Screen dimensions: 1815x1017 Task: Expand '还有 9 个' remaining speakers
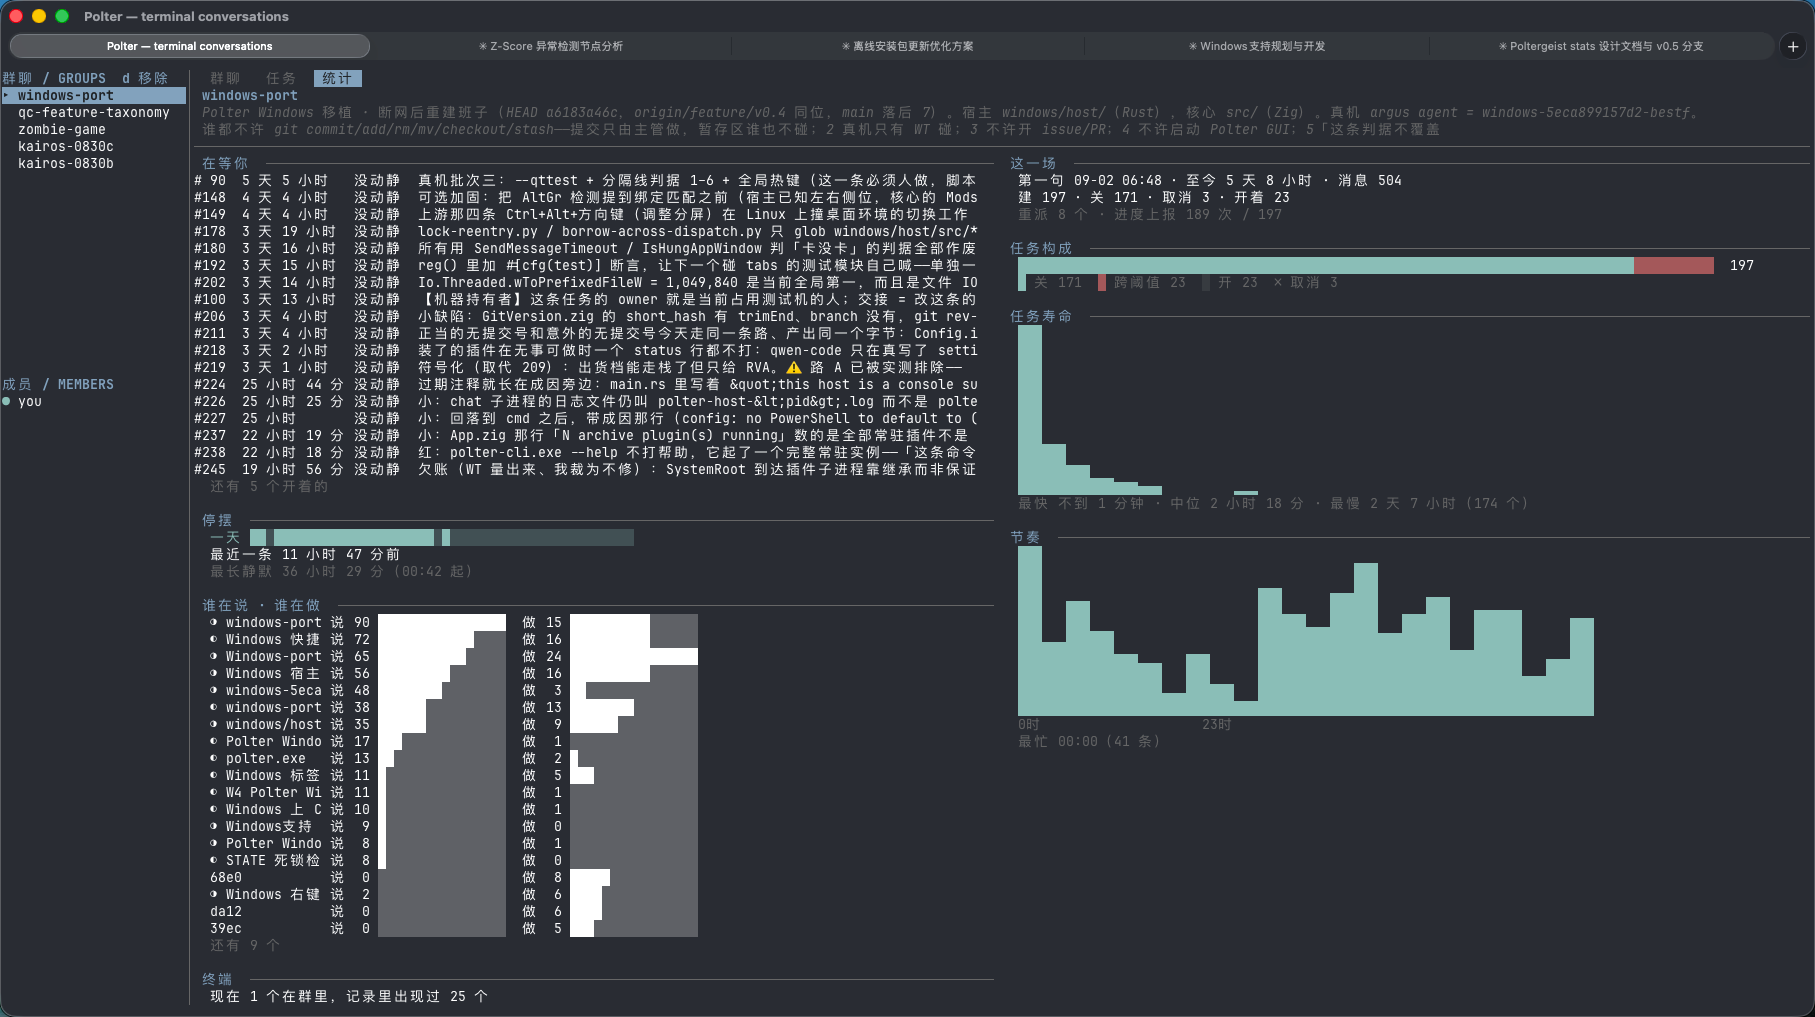coord(245,945)
